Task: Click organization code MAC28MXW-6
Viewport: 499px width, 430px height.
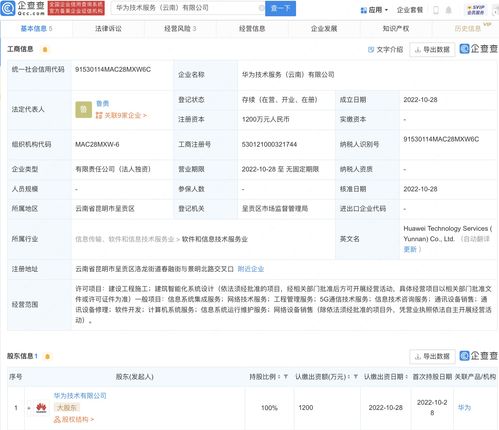Action: pyautogui.click(x=97, y=144)
